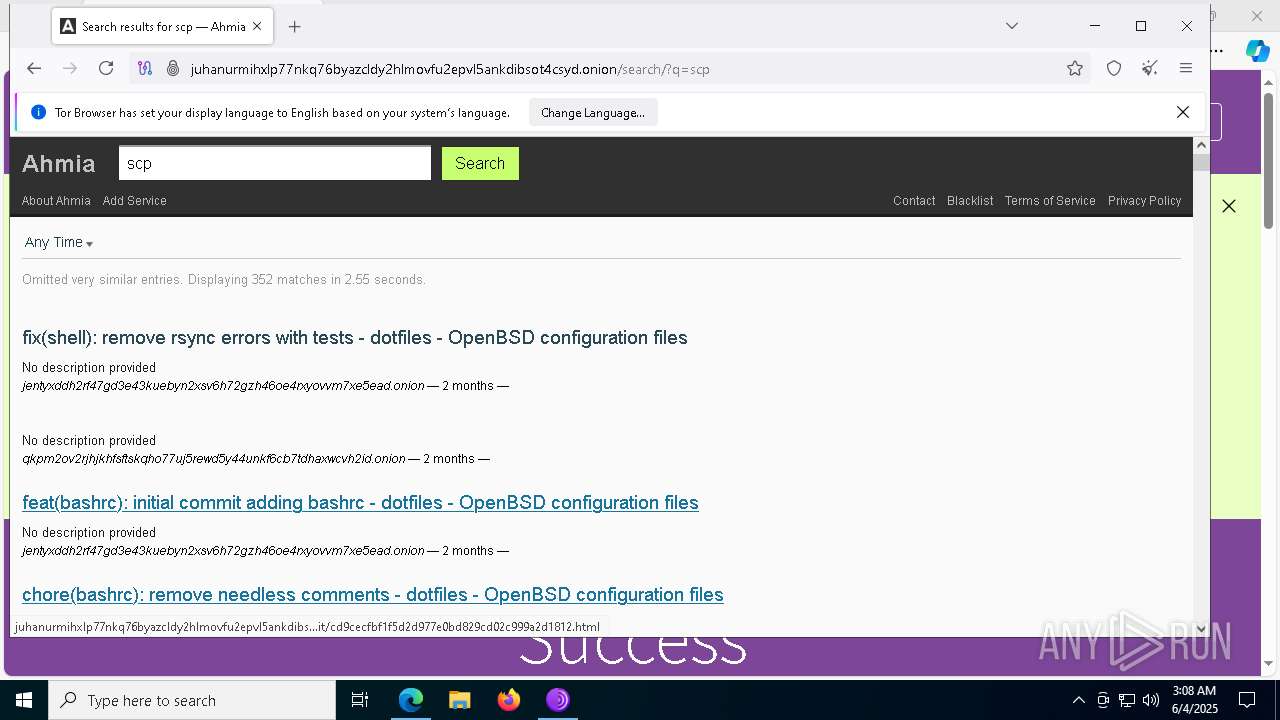Screen dimensions: 1280x720
Task: Open chore(bashrc) remove needless comments result
Action: [373, 595]
